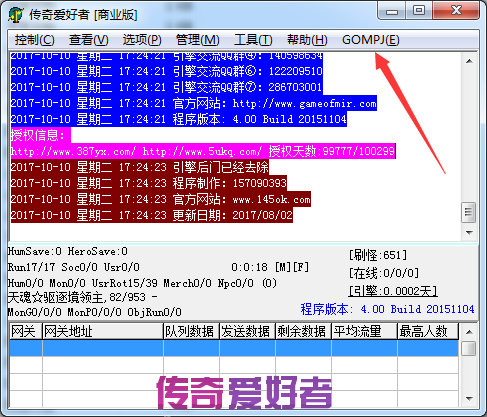Image resolution: width=487 pixels, height=417 pixels.
Task: Click log line 官方网站: http://www.gameofmir.com
Action: 194,103
